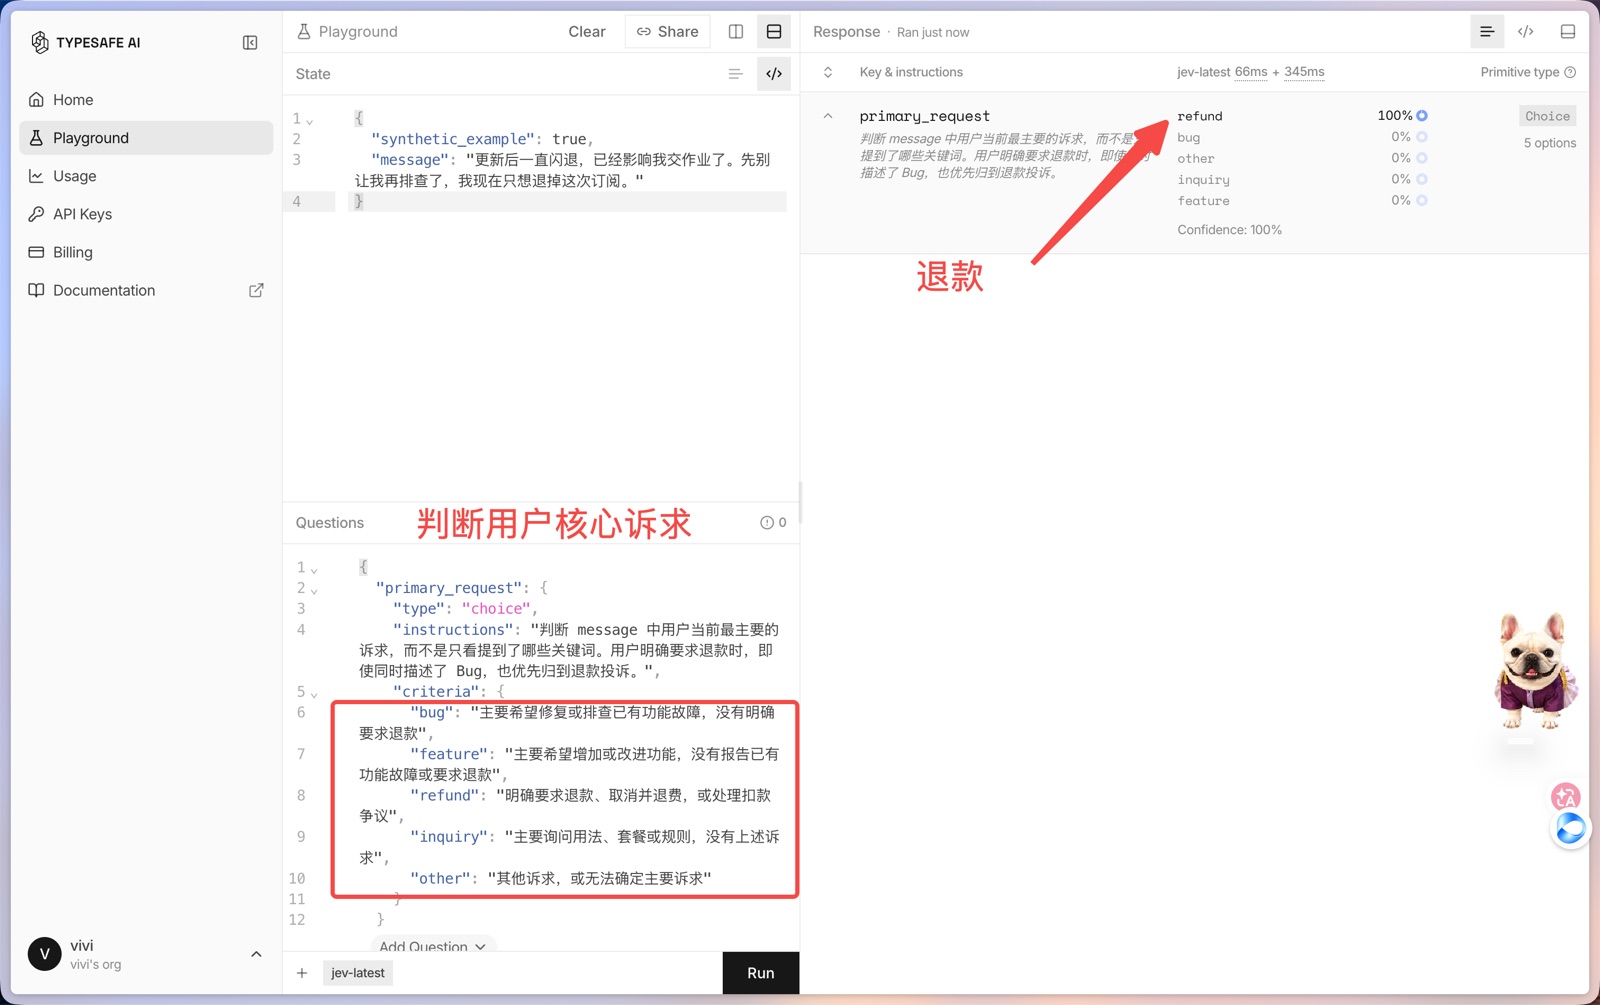Open the Playground page
The width and height of the screenshot is (1600, 1005).
(x=146, y=138)
